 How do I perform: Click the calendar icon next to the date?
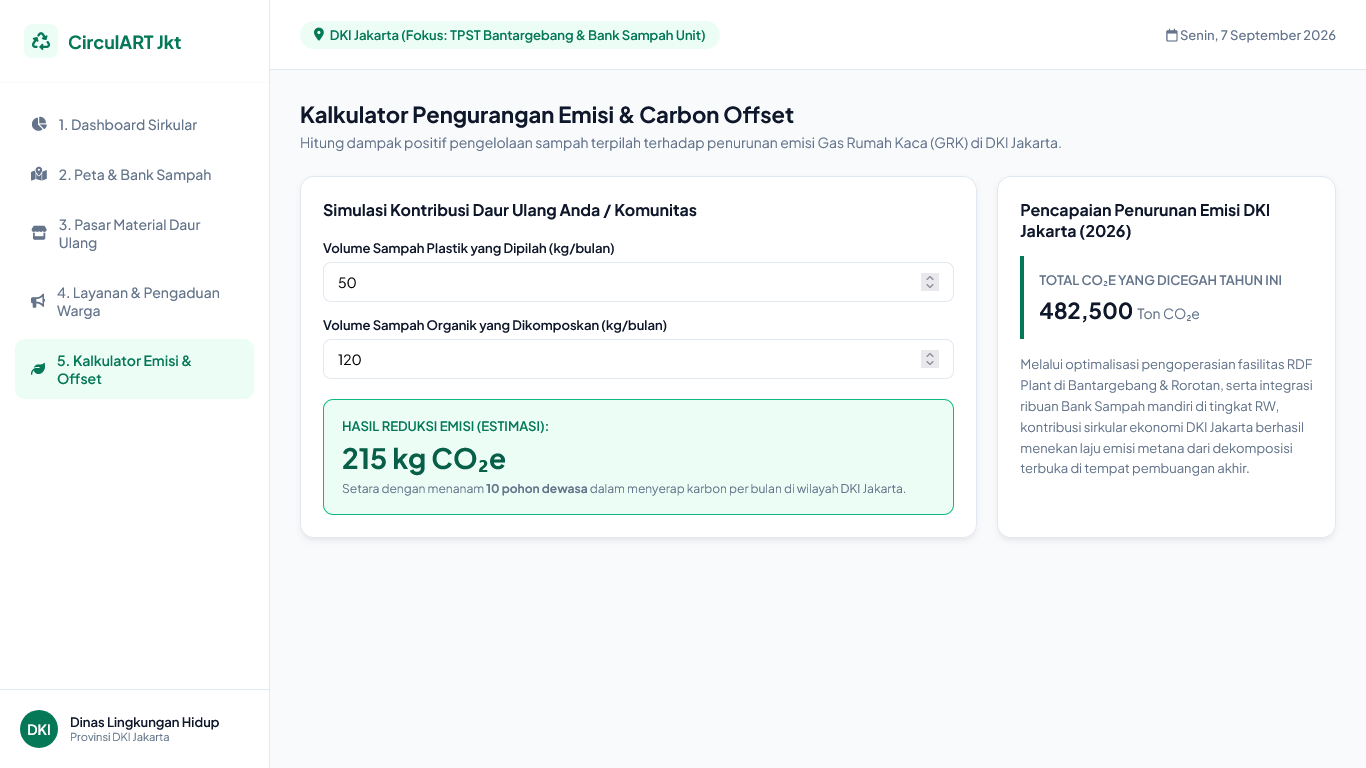(x=1171, y=35)
